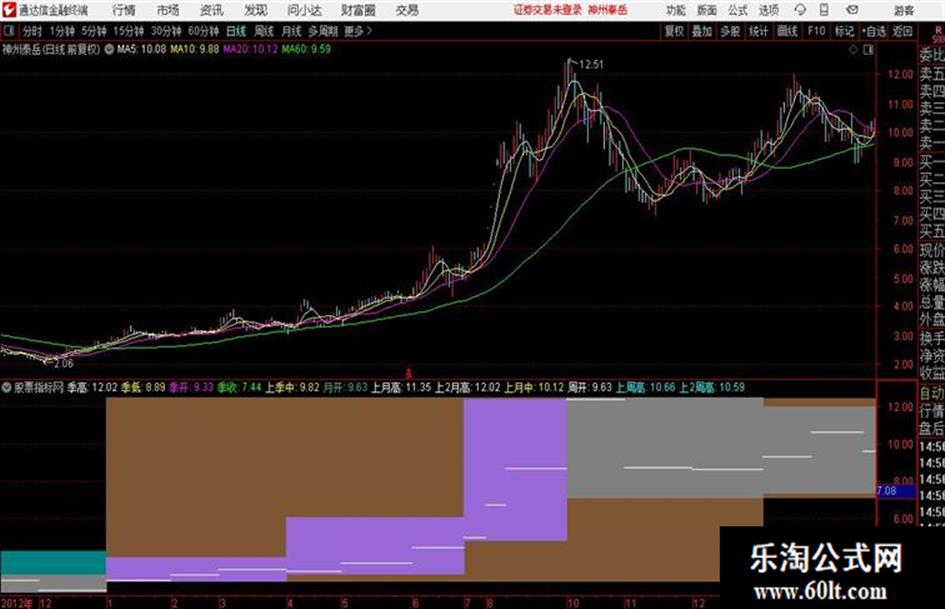The height and width of the screenshot is (609, 945).
Task: Click the 12.51 high price label
Action: click(591, 65)
